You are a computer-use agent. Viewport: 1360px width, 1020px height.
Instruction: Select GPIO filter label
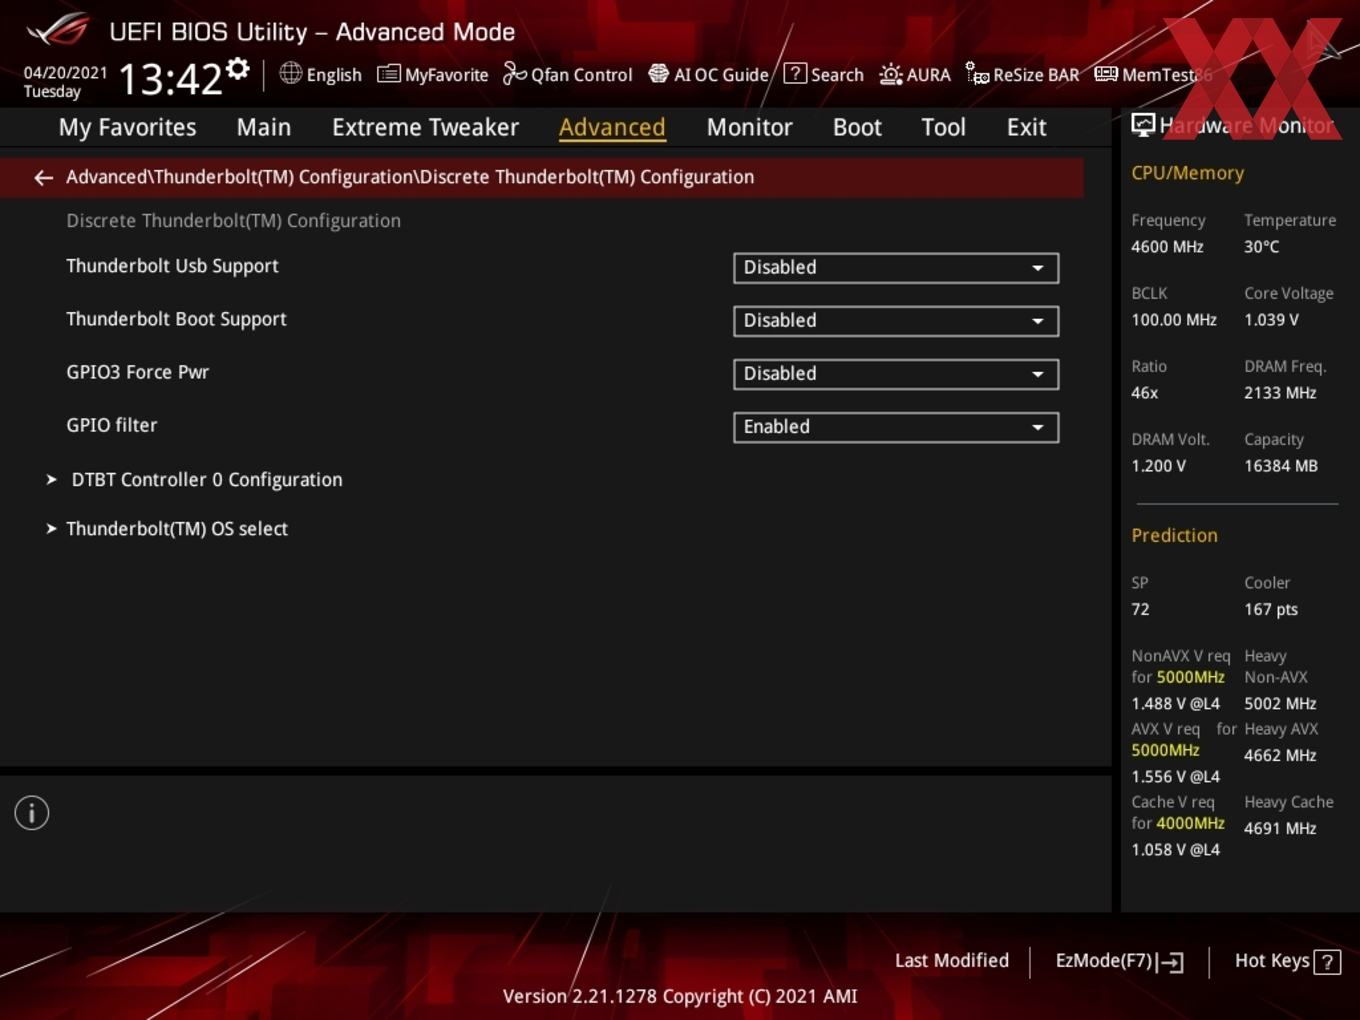click(x=111, y=425)
